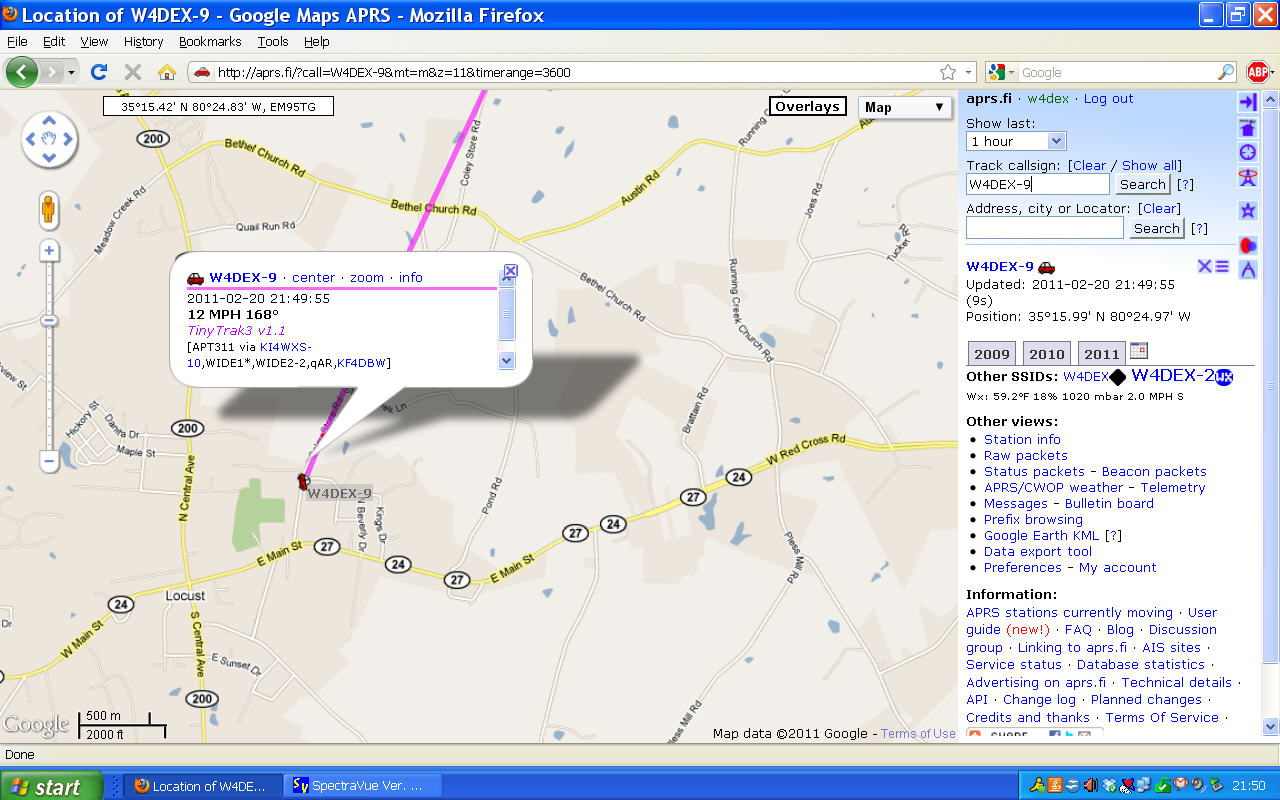Open the Google Earth KML link
1280x800 pixels.
1041,535
